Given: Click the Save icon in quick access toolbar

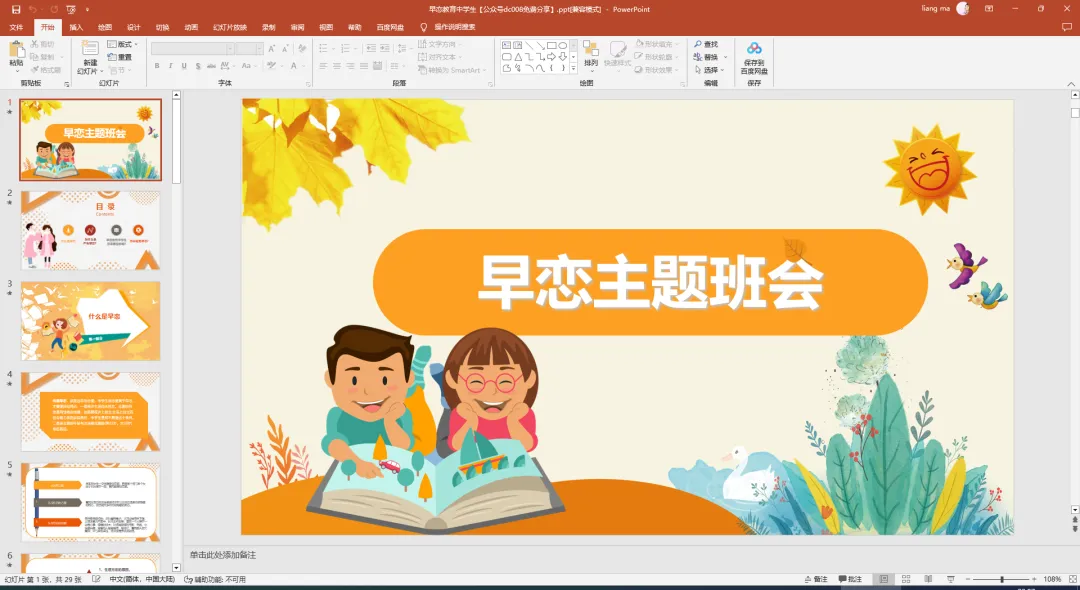Looking at the screenshot, I should [16, 10].
